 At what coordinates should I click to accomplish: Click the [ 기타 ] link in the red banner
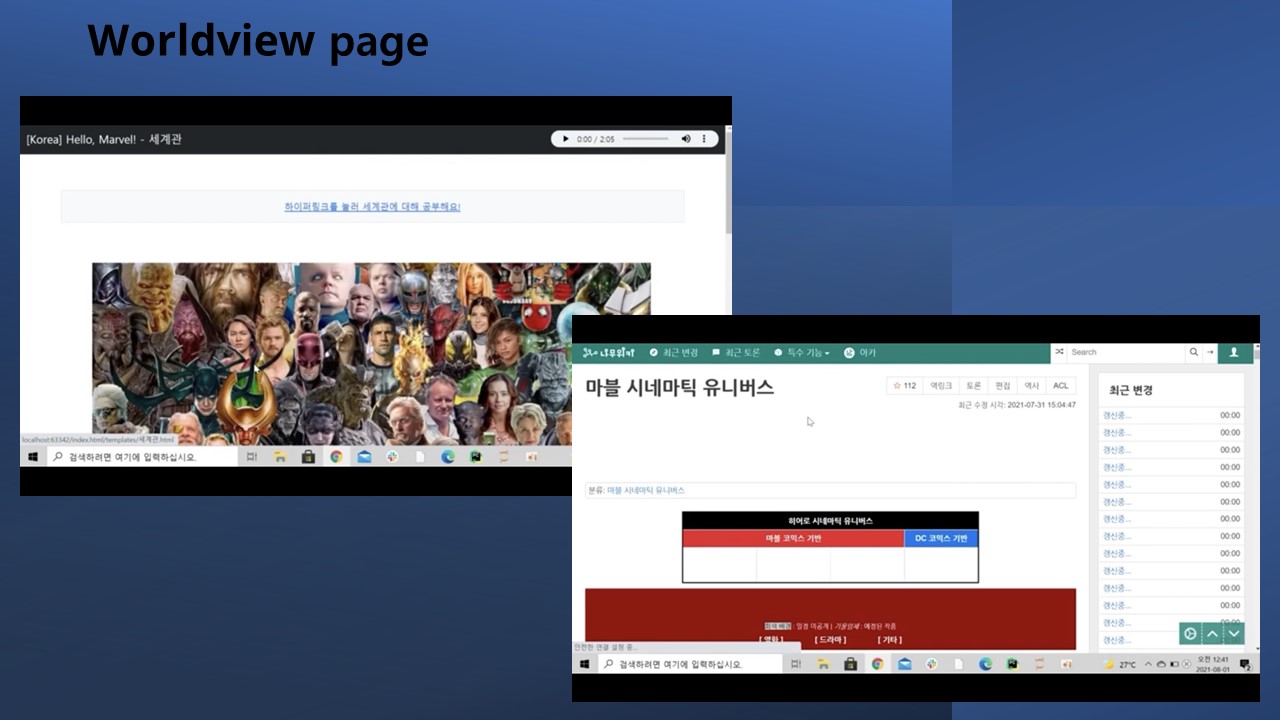tap(890, 640)
